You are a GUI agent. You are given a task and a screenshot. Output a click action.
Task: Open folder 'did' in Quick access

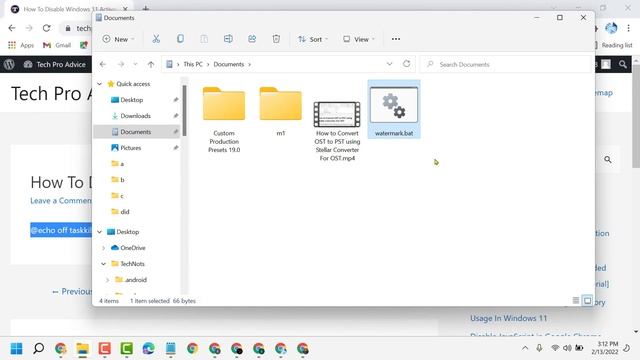(x=120, y=212)
